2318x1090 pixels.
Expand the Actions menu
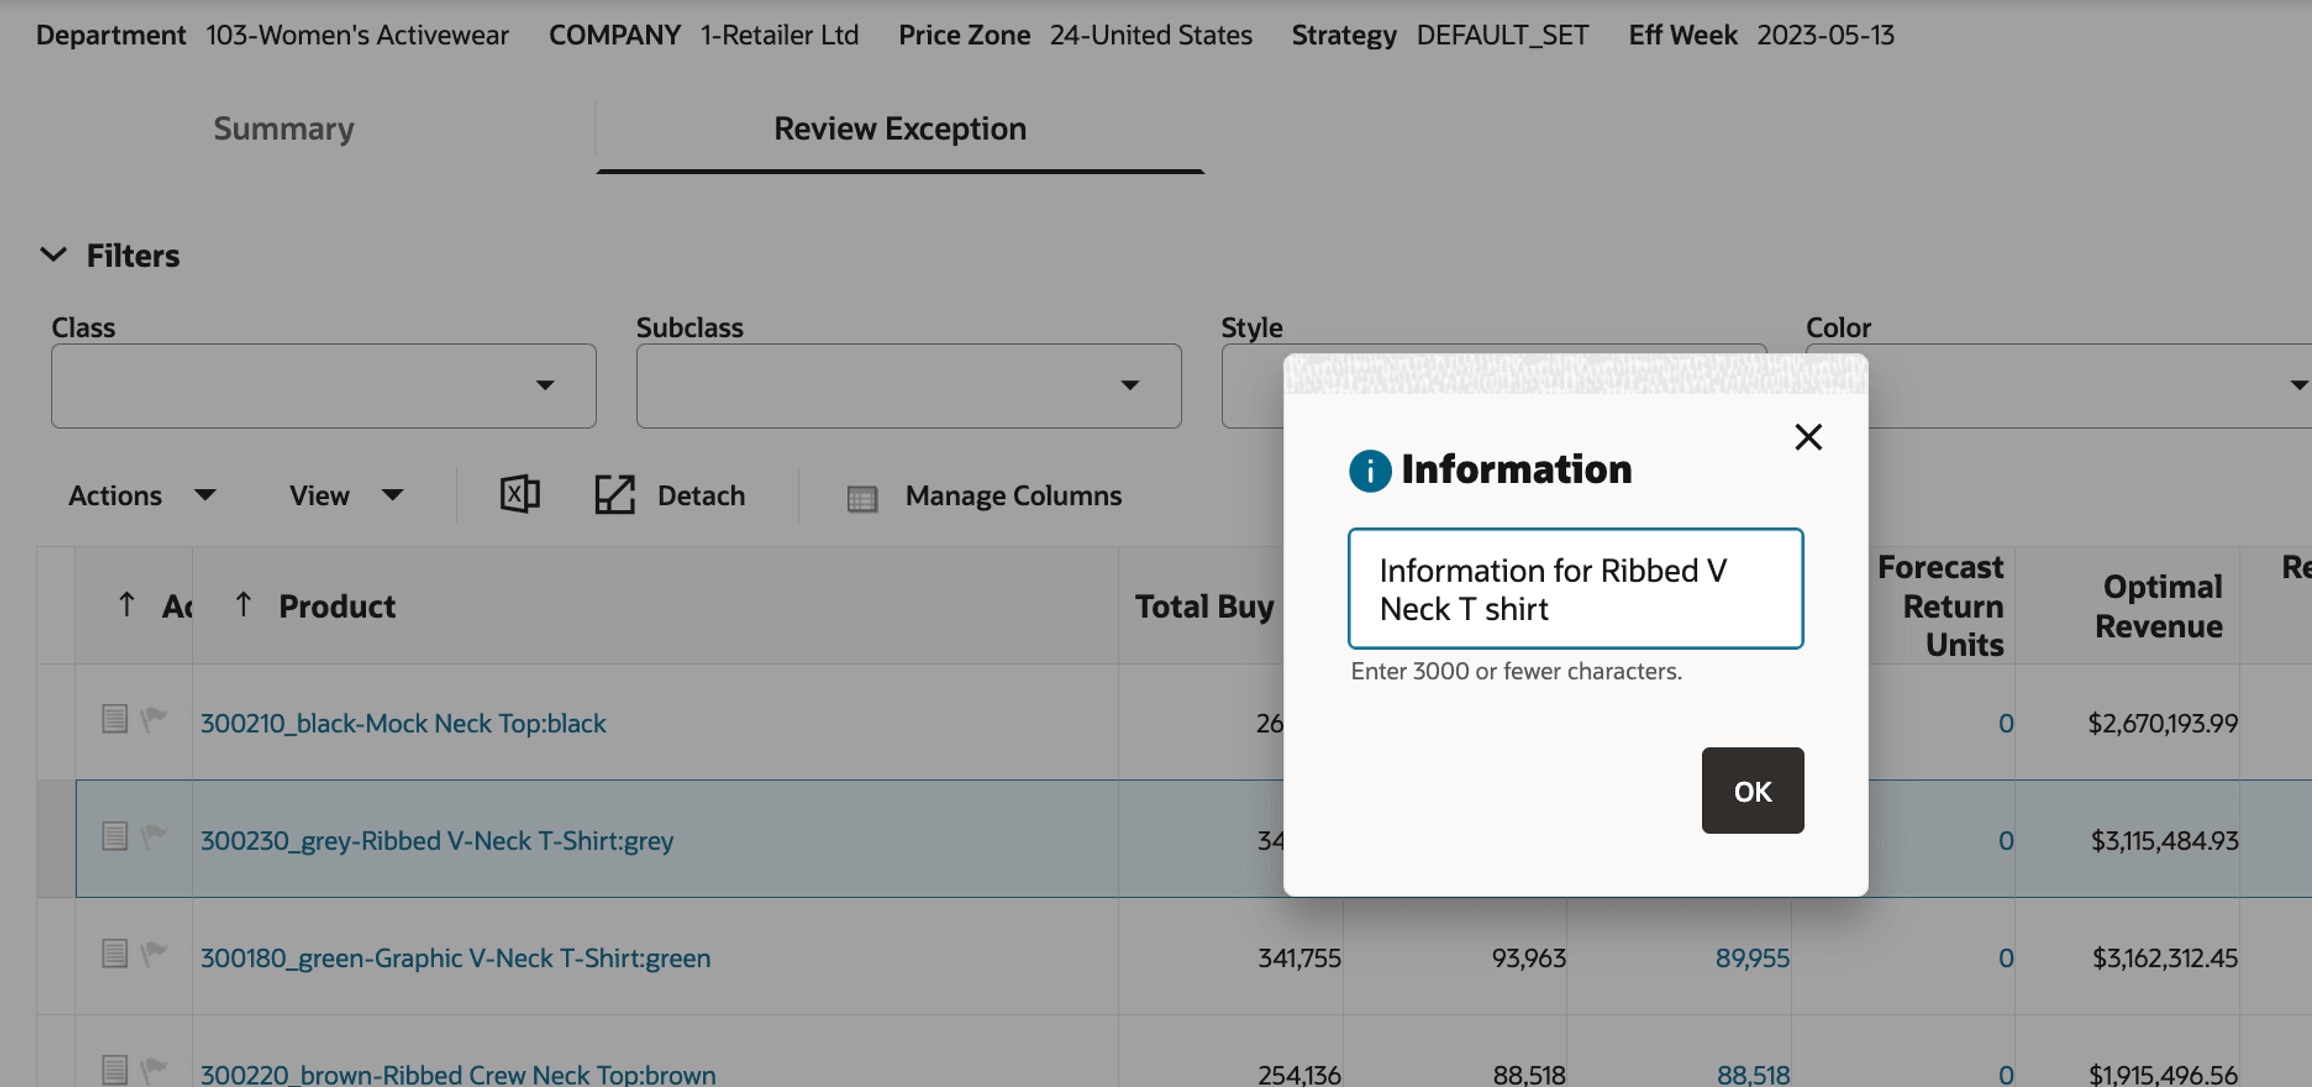coord(142,496)
